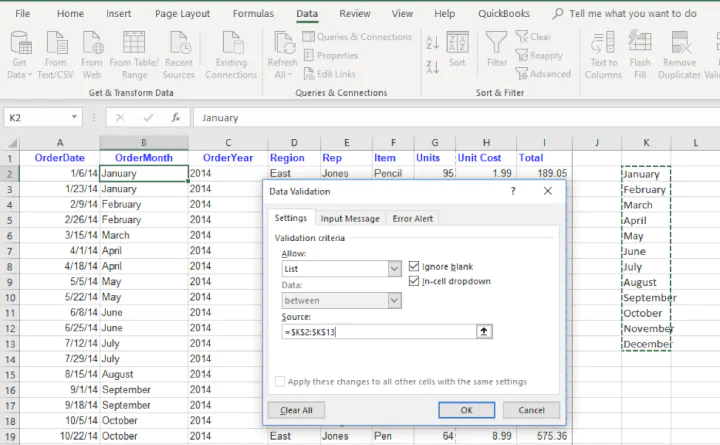The image size is (720, 445).
Task: Select column C header
Action: point(228,143)
